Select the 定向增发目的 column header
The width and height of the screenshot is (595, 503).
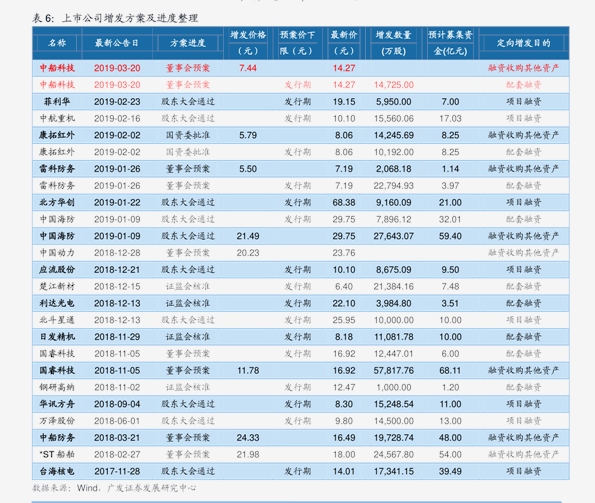coord(524,43)
